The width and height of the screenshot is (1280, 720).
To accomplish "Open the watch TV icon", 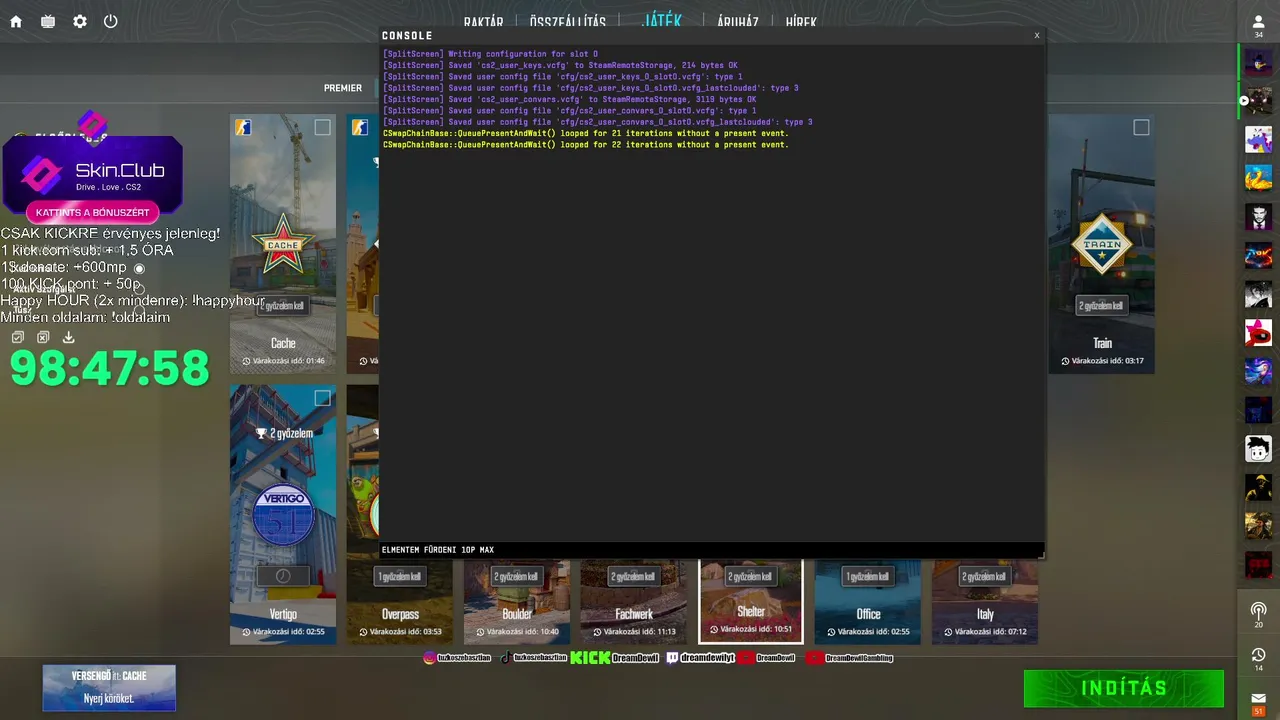I will (48, 22).
